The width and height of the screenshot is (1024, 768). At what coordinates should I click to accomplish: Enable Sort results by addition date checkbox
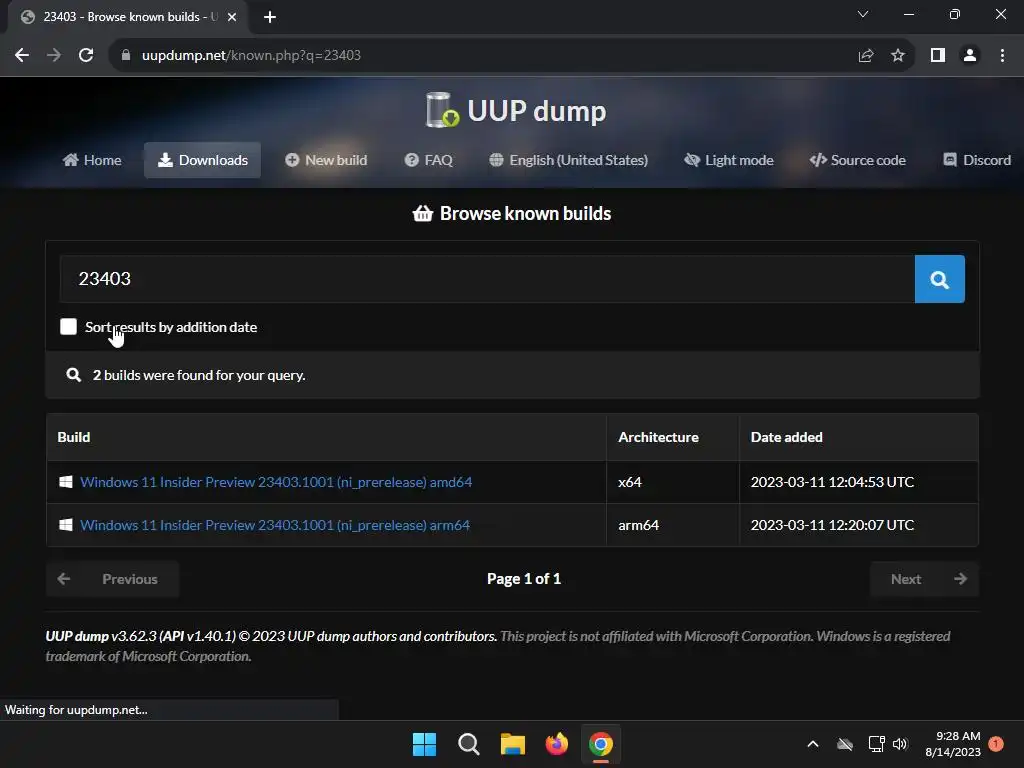tap(69, 327)
